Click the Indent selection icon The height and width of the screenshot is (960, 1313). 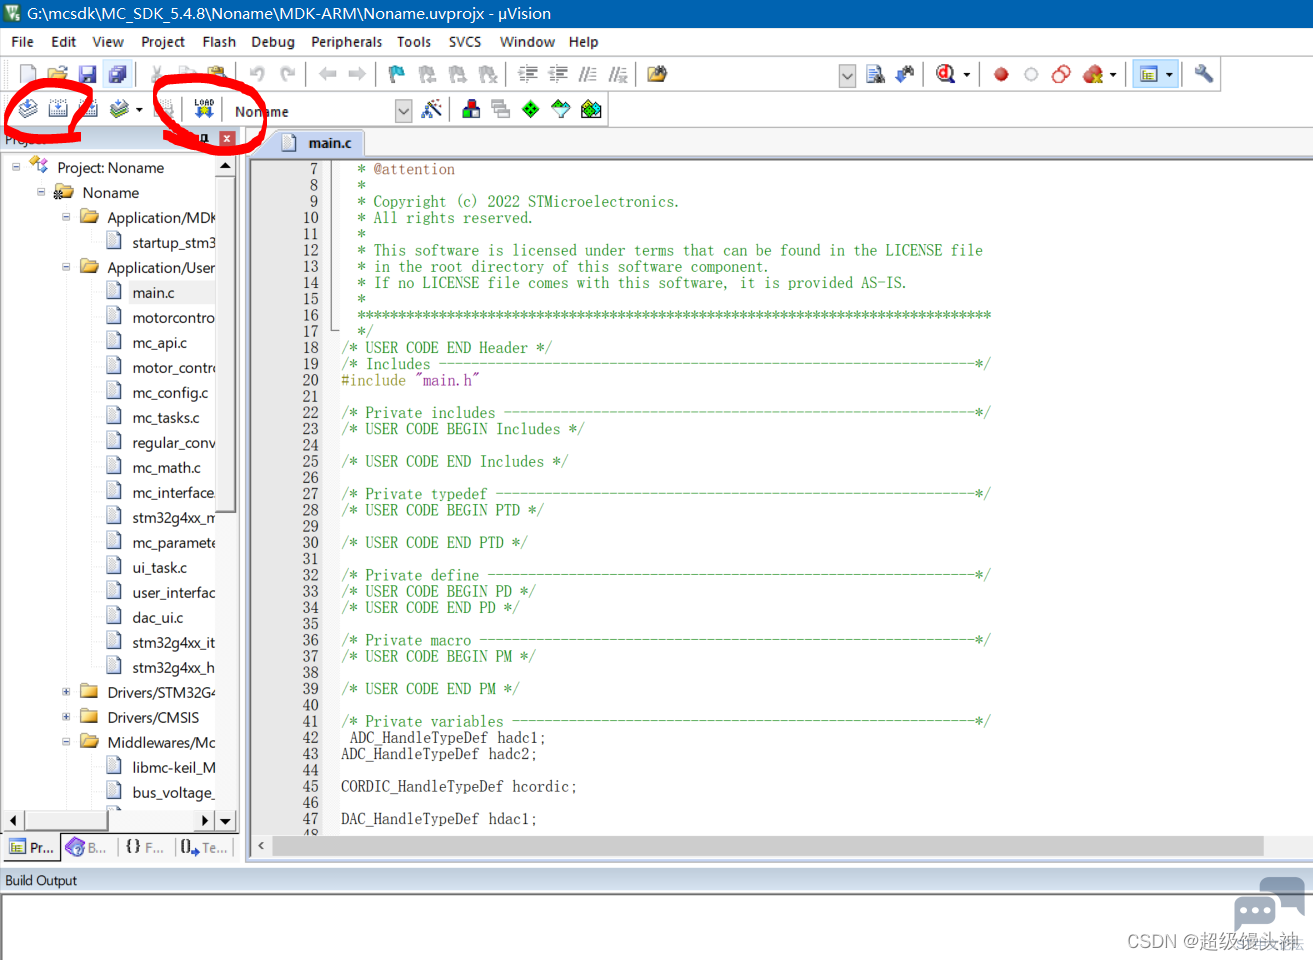tap(528, 74)
